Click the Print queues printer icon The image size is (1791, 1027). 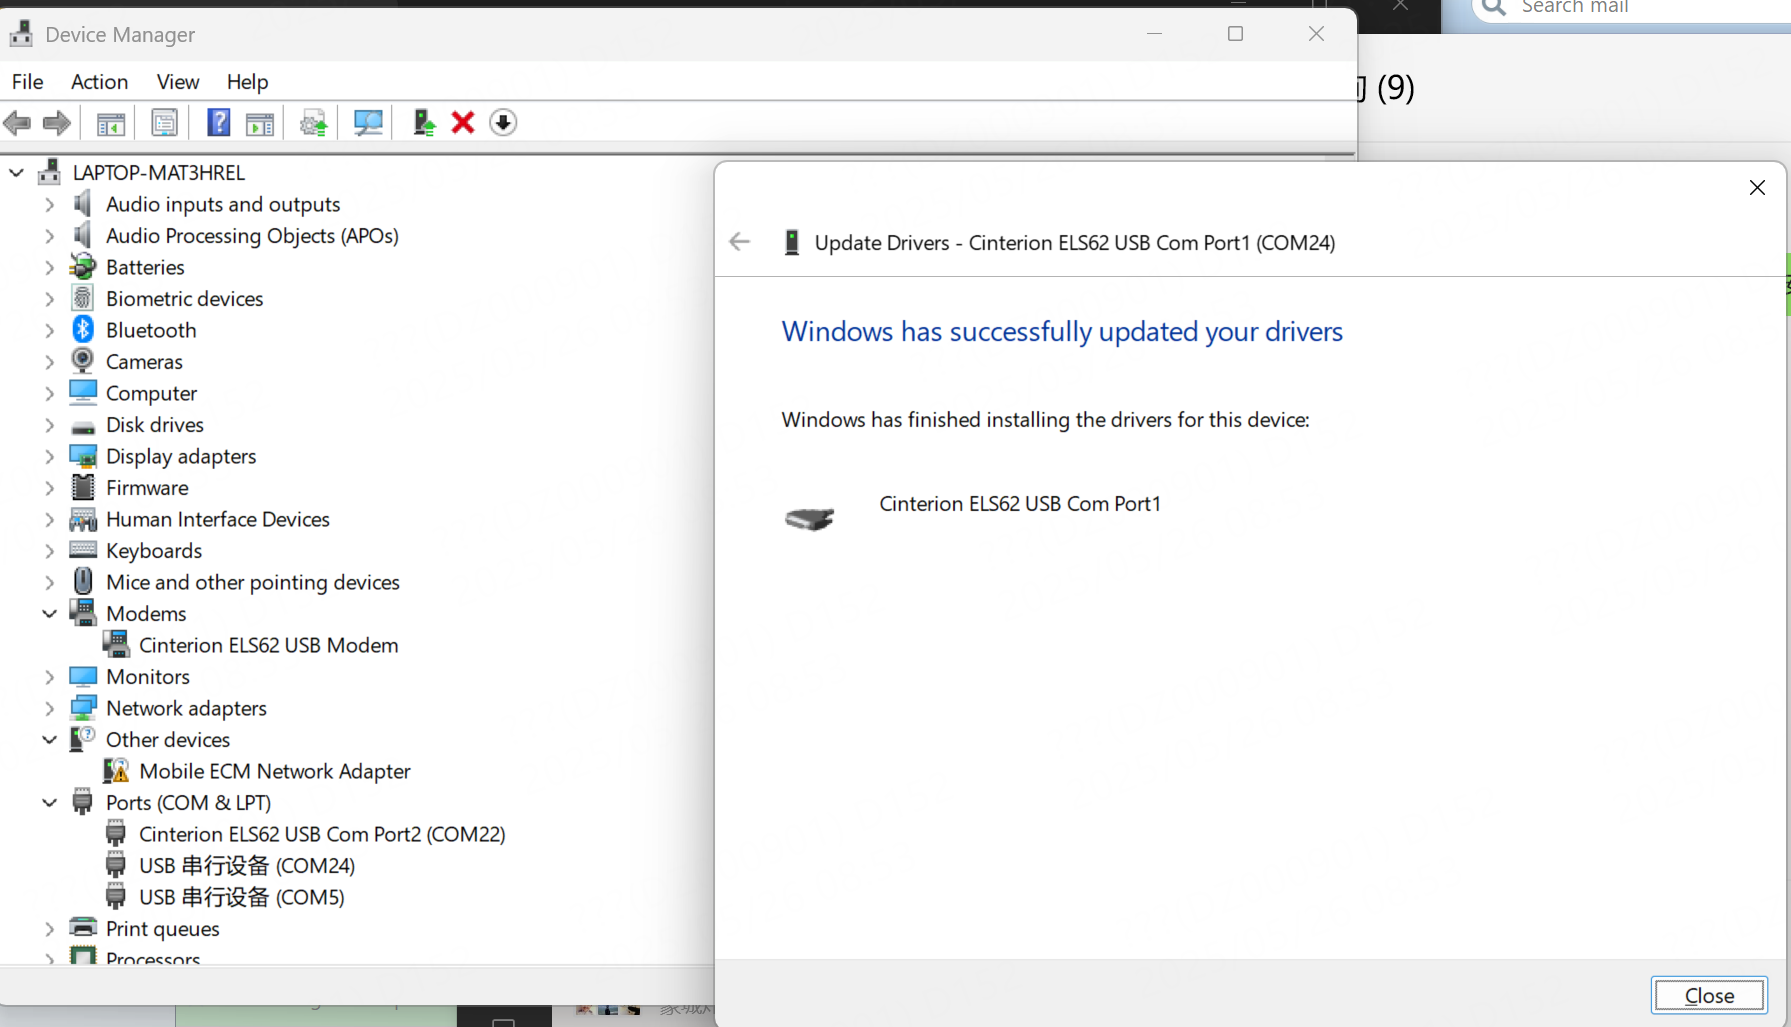coord(83,928)
